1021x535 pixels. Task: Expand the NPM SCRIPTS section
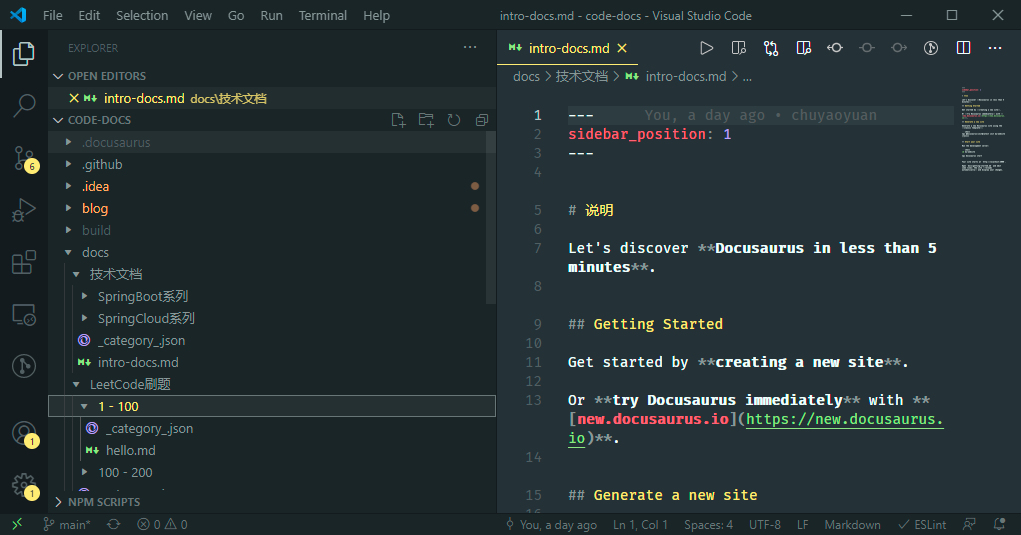point(104,502)
